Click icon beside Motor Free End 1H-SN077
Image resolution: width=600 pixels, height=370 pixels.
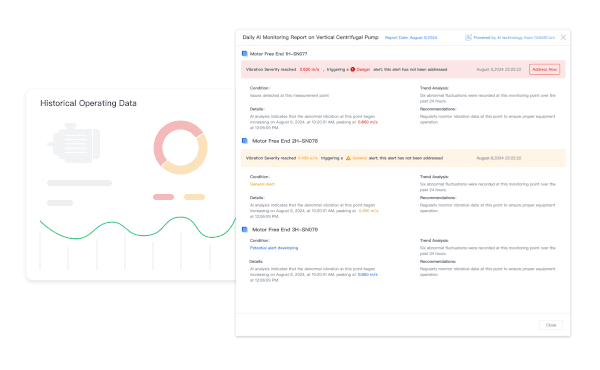point(245,54)
